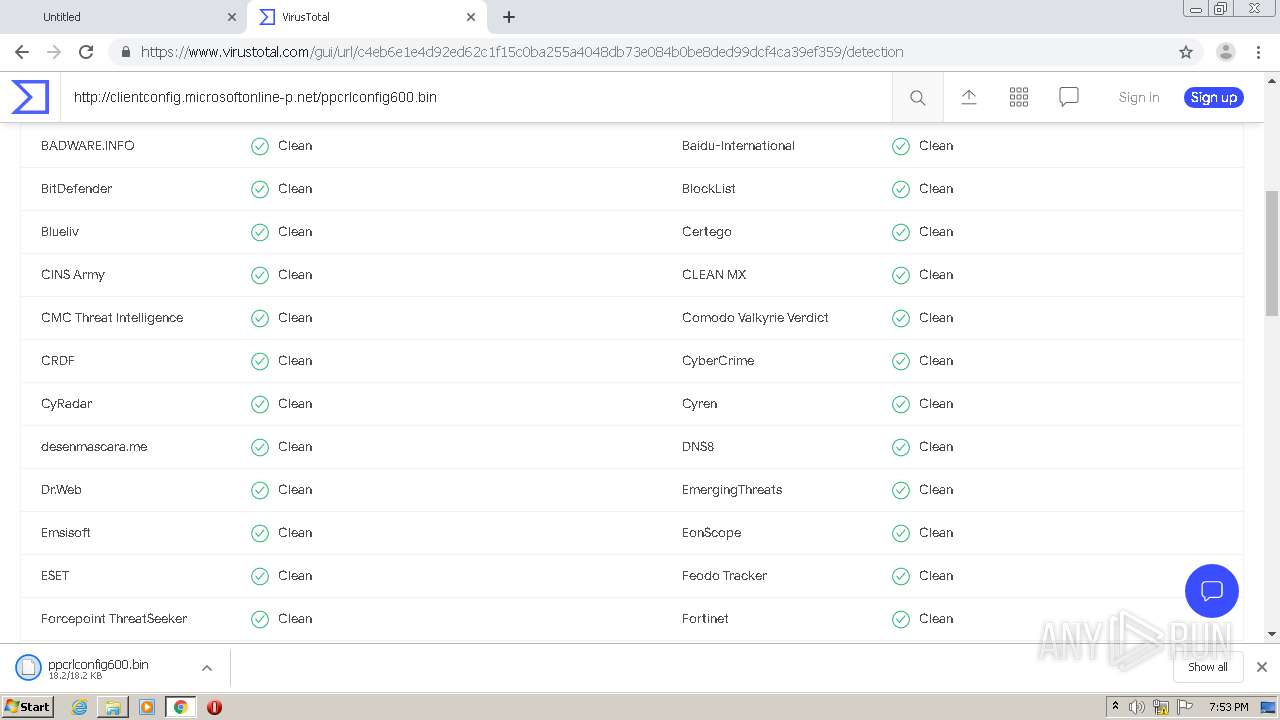Open file explorer from taskbar
This screenshot has height=720, width=1280.
click(x=113, y=707)
